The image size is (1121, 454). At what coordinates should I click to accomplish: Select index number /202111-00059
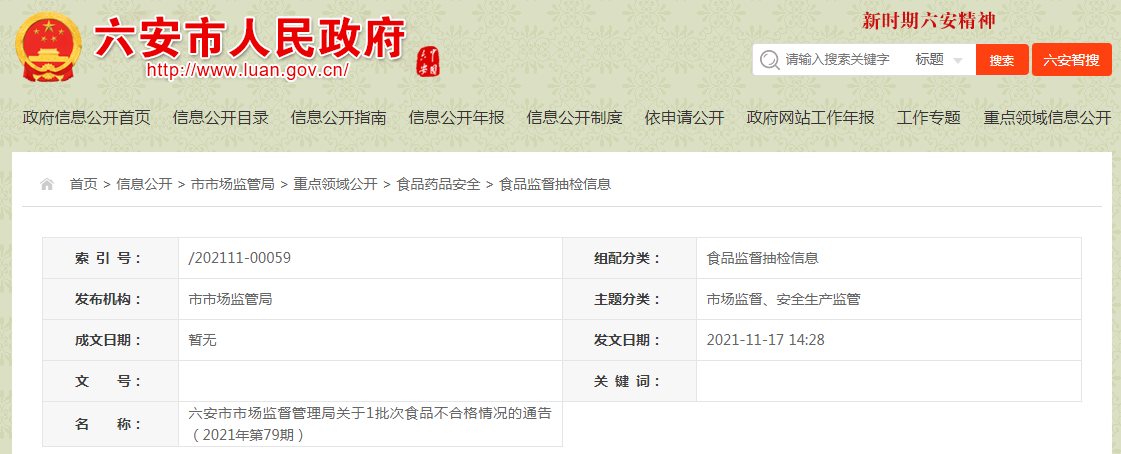[239, 258]
